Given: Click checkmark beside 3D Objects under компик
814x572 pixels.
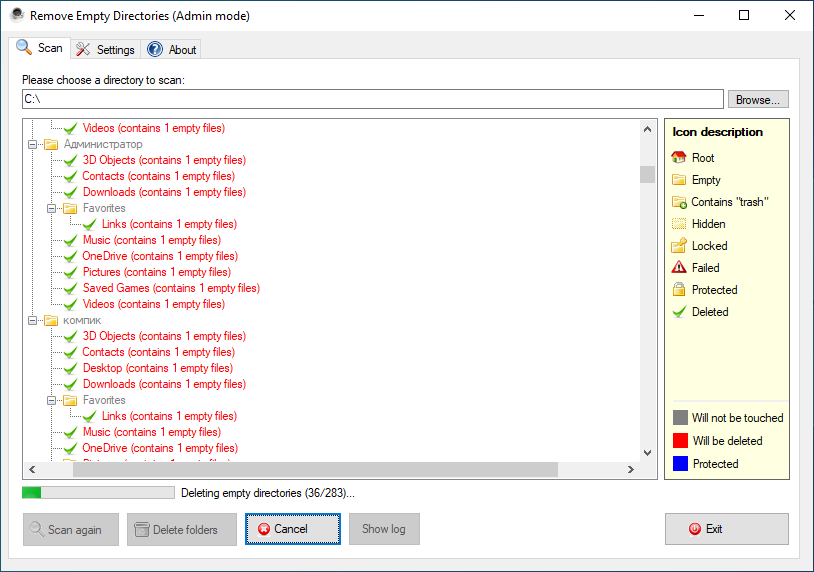Looking at the screenshot, I should coord(70,336).
